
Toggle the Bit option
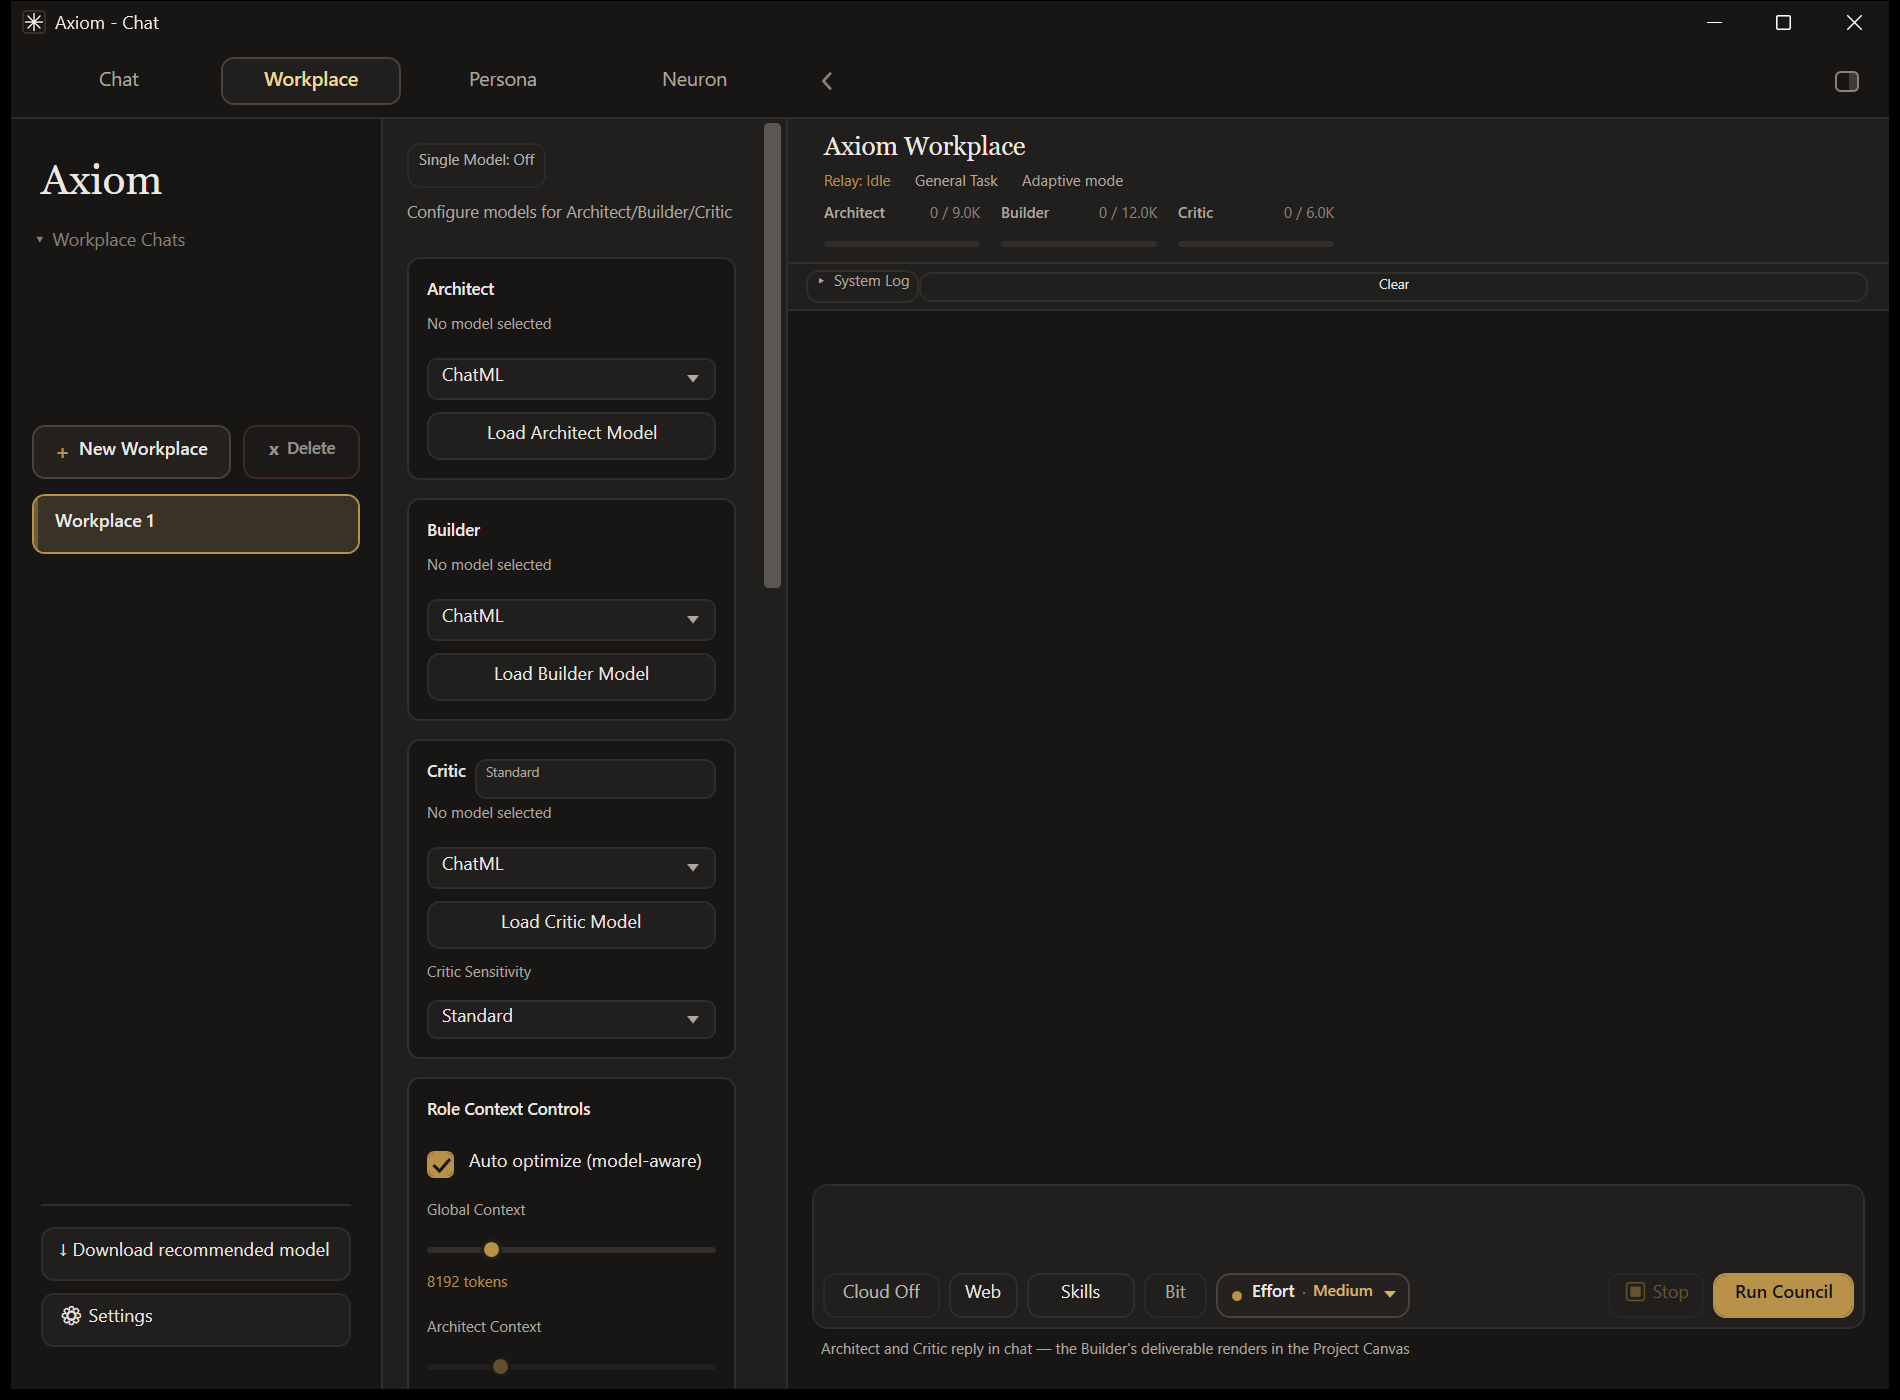click(1175, 1294)
